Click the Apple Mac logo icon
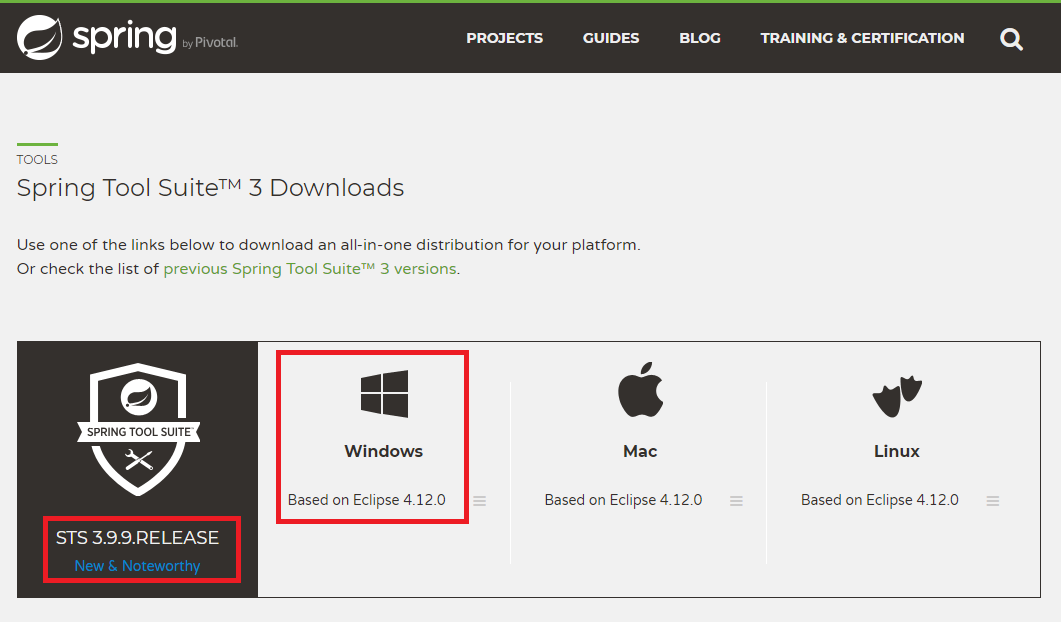Screen dimensions: 1061x622 (640, 389)
